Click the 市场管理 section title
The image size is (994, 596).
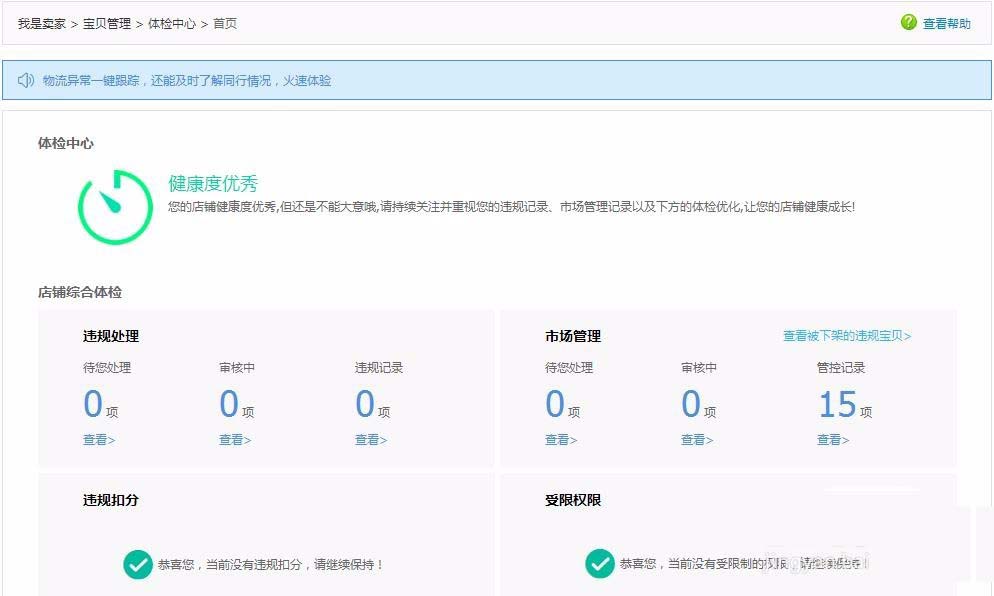[x=573, y=336]
